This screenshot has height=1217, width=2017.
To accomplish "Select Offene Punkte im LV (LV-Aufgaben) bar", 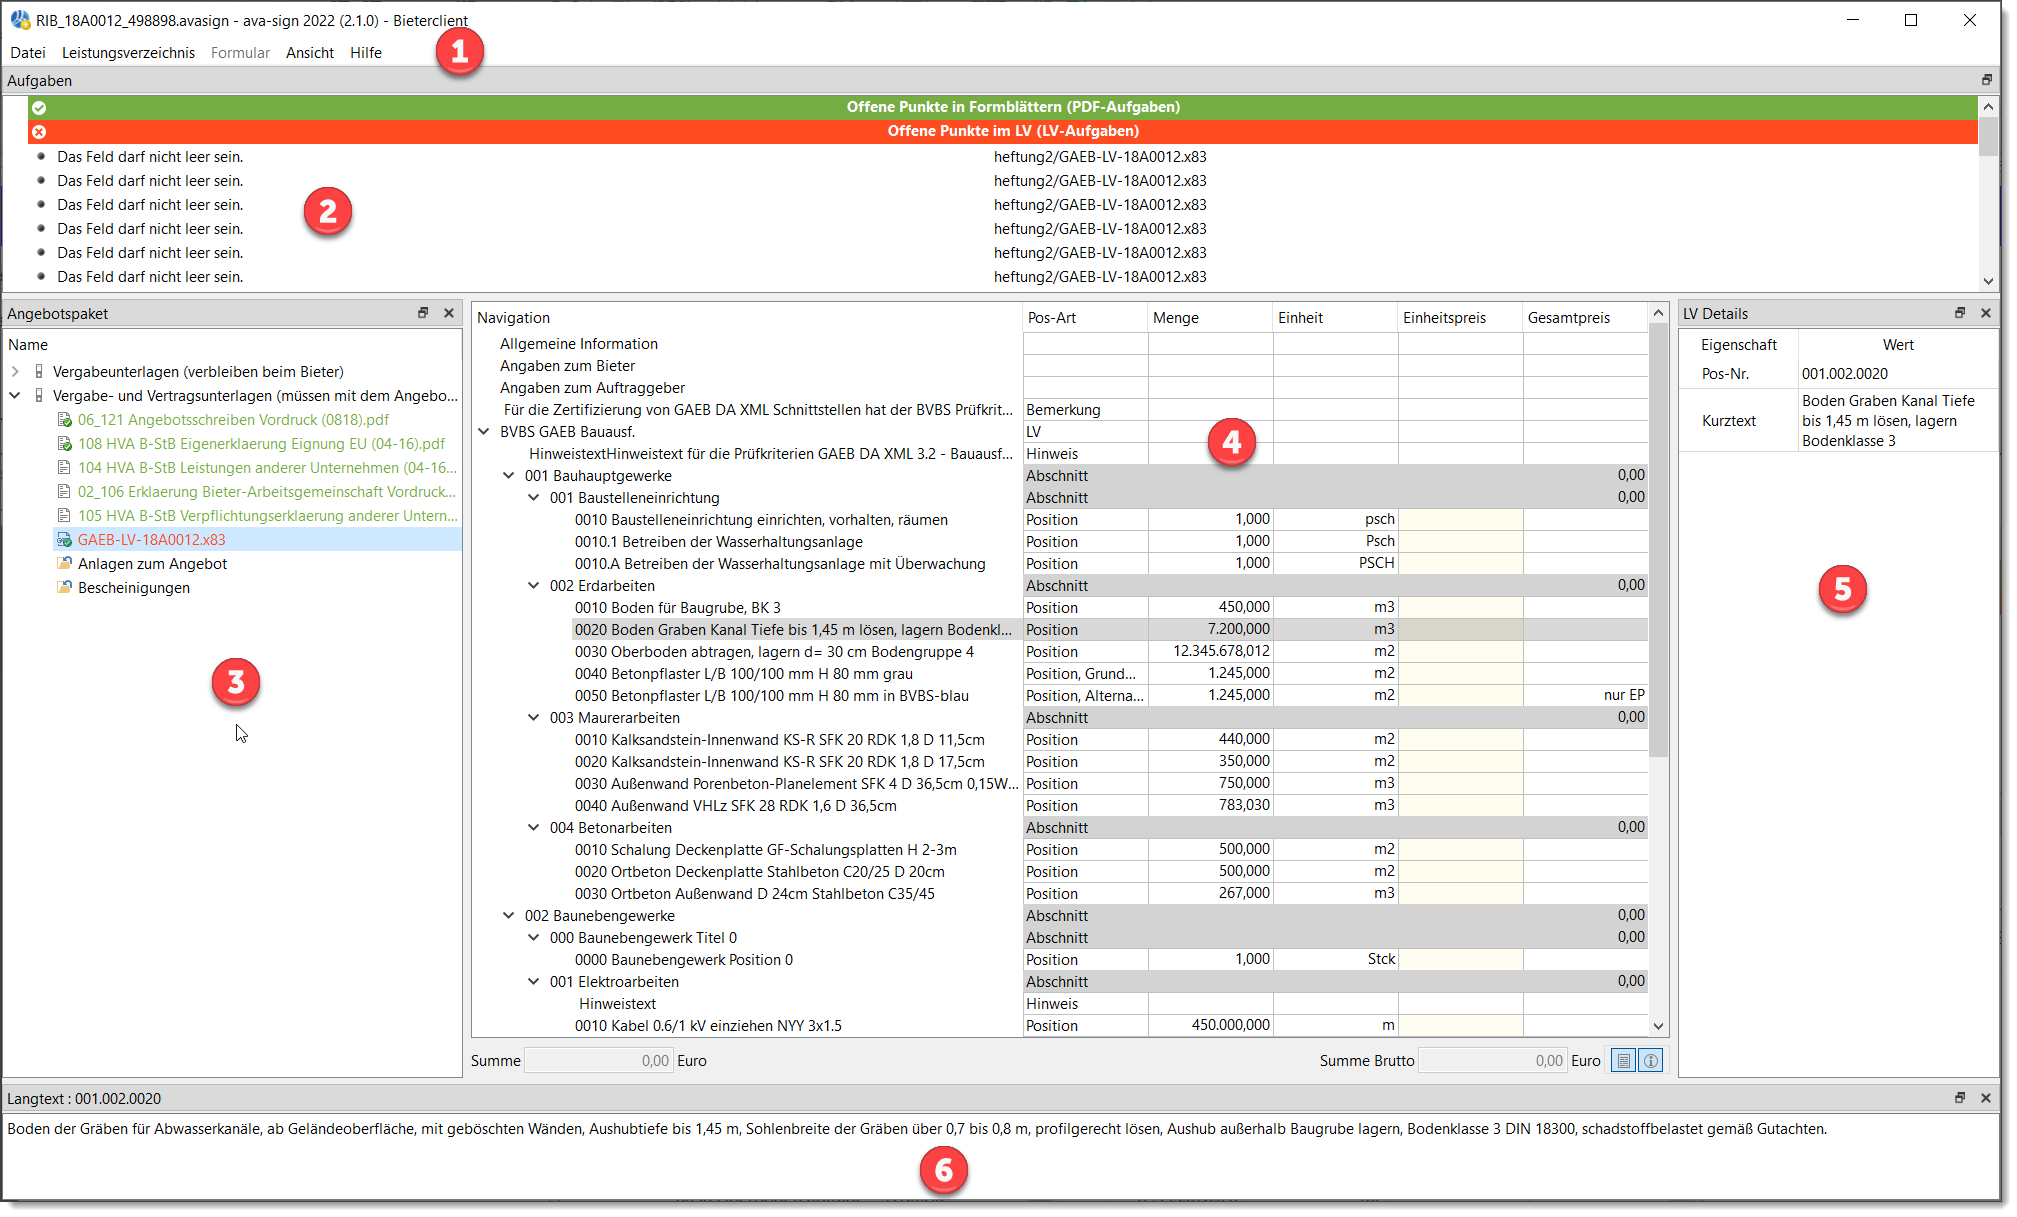I will tap(1003, 131).
